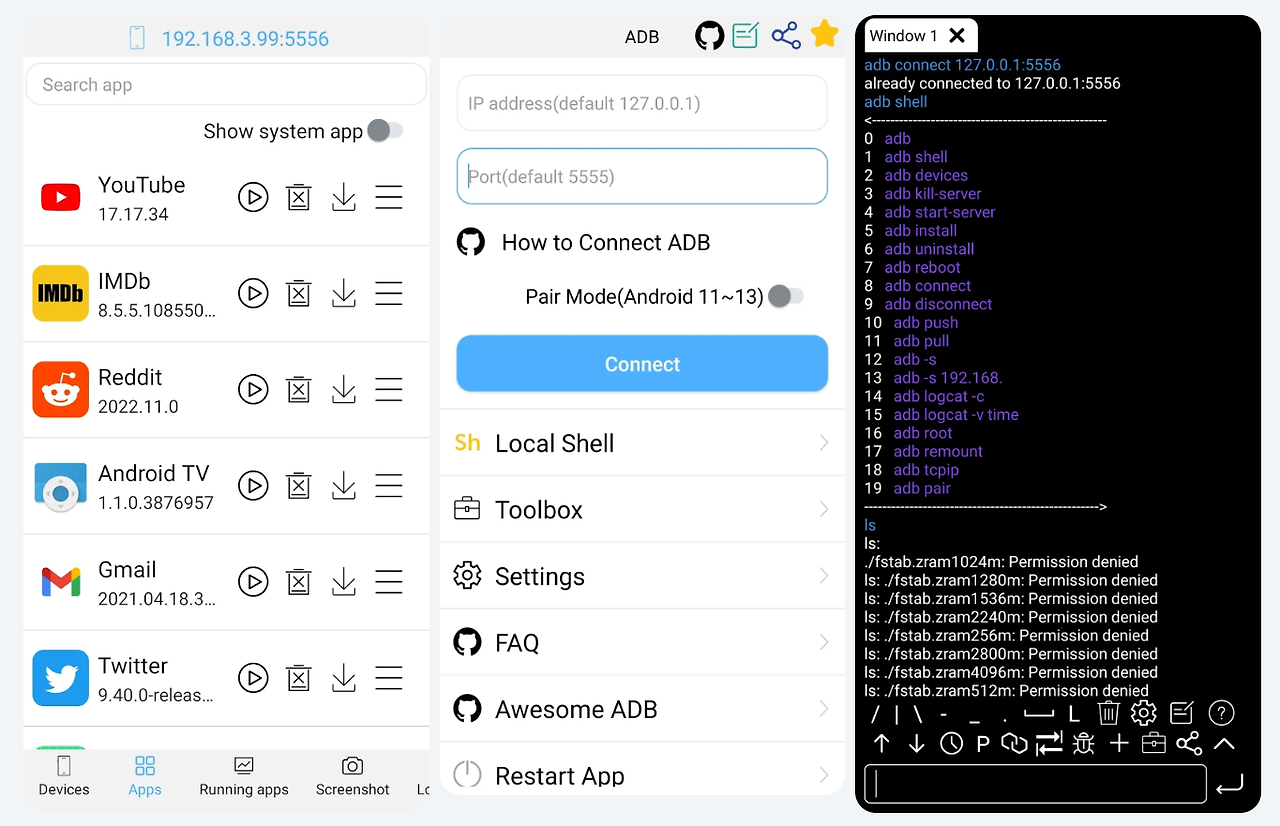Tap the connected device address 192.168.3.99:5556
This screenshot has width=1280, height=826.
click(245, 39)
